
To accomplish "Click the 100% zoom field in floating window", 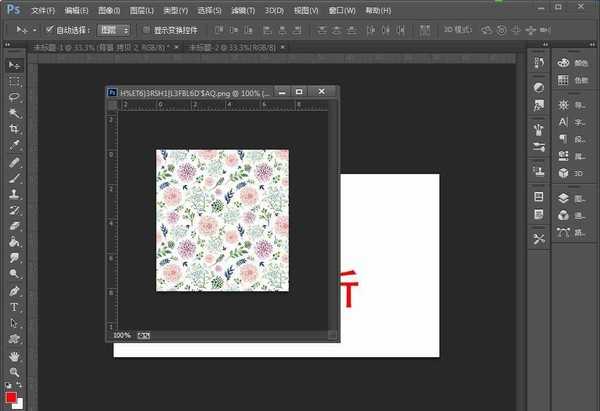I will pyautogui.click(x=122, y=335).
